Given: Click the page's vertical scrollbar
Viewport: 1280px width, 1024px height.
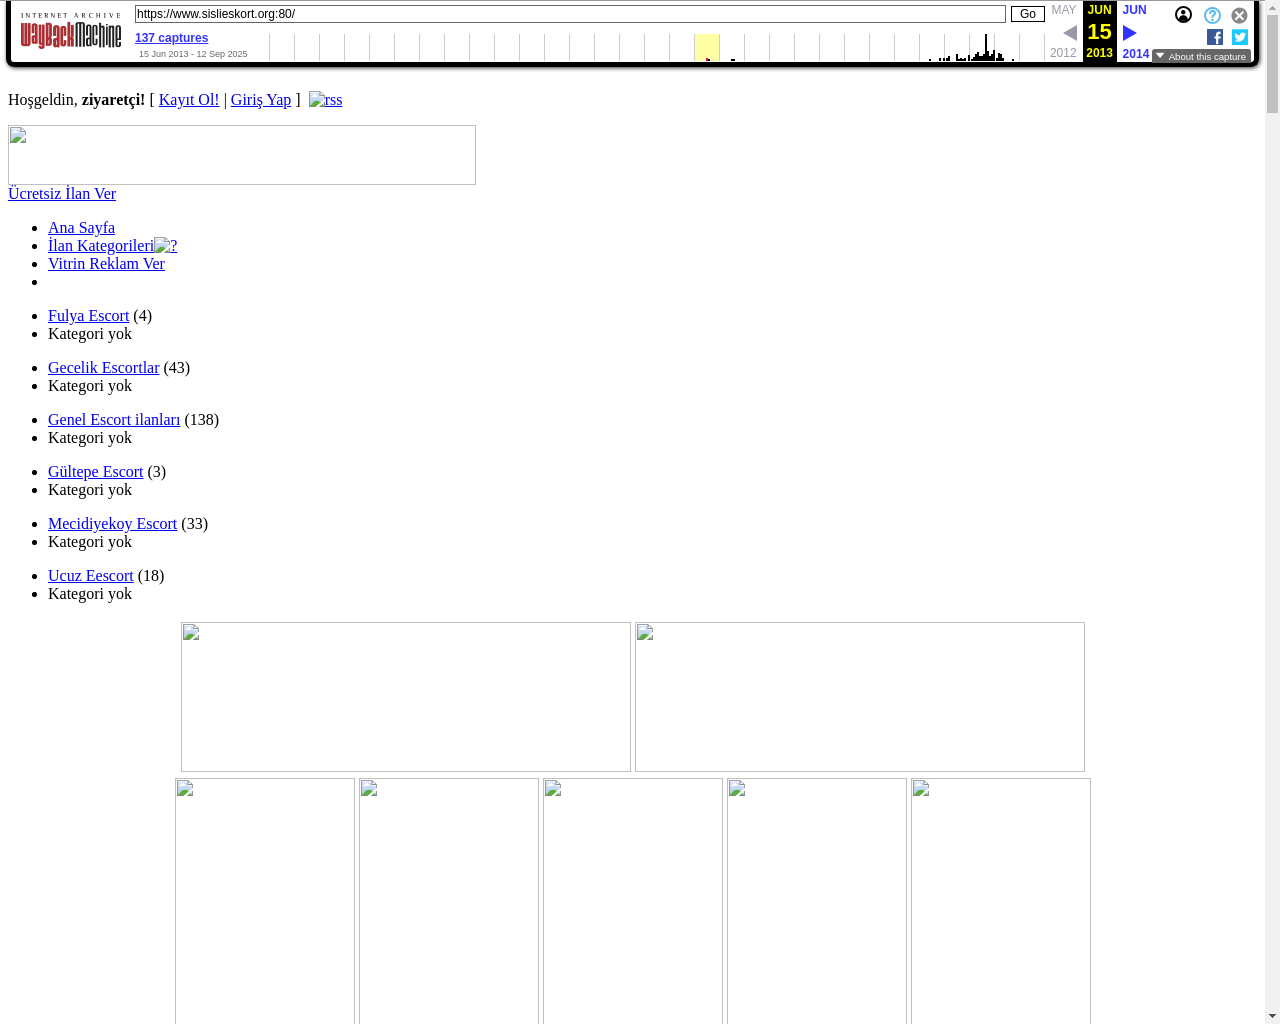Looking at the screenshot, I should [x=1272, y=500].
